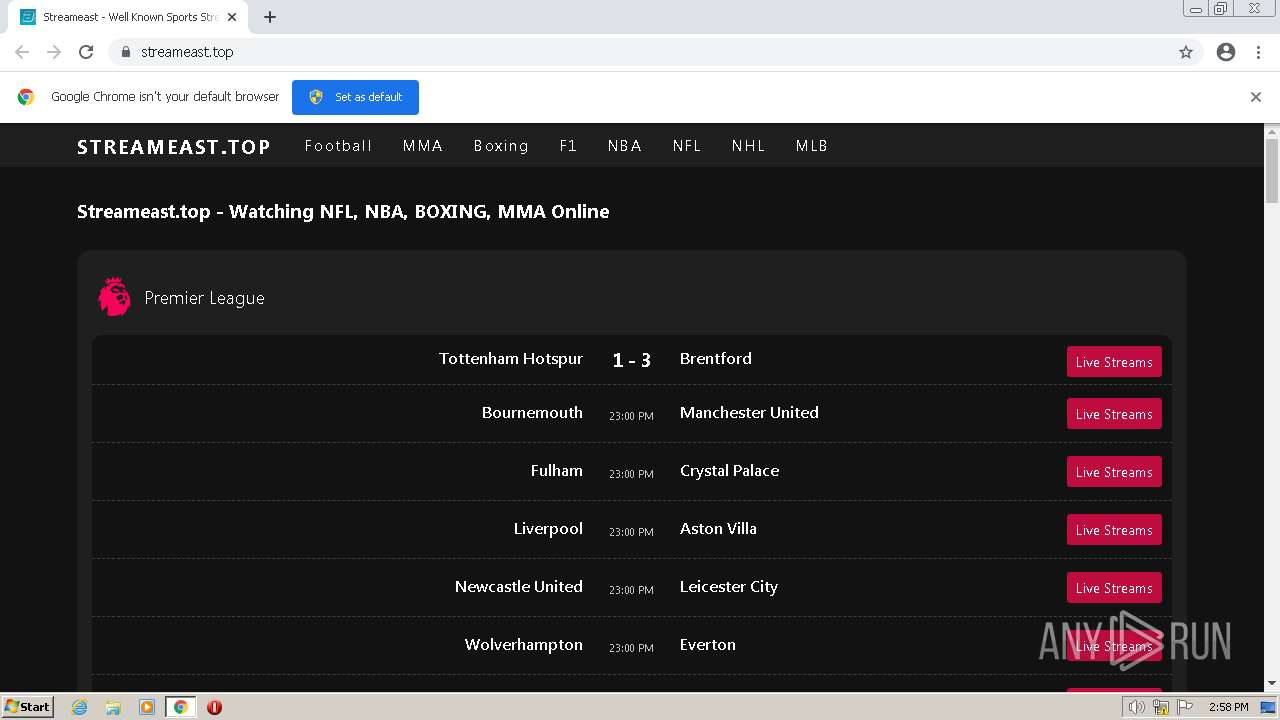
Task: Click the Liverpool team name
Action: click(x=548, y=529)
